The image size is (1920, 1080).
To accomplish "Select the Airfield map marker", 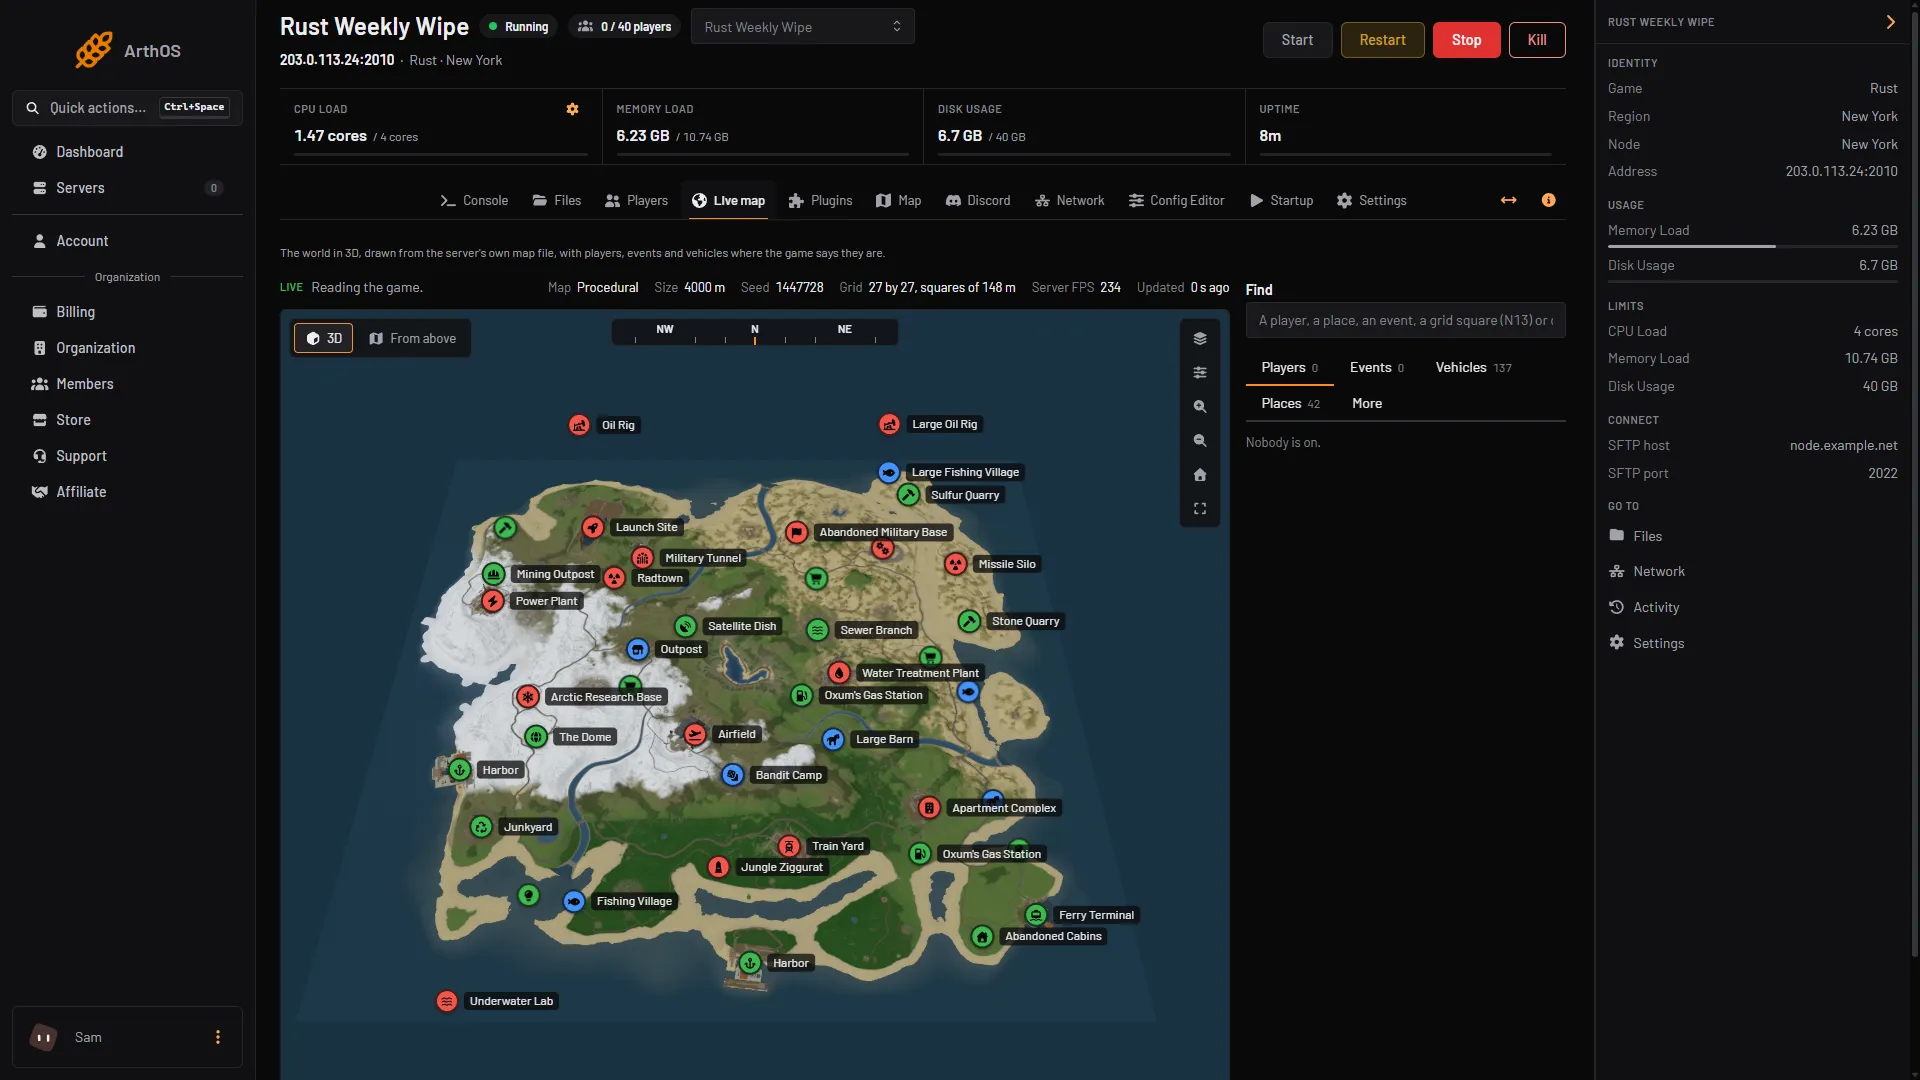I will [695, 734].
